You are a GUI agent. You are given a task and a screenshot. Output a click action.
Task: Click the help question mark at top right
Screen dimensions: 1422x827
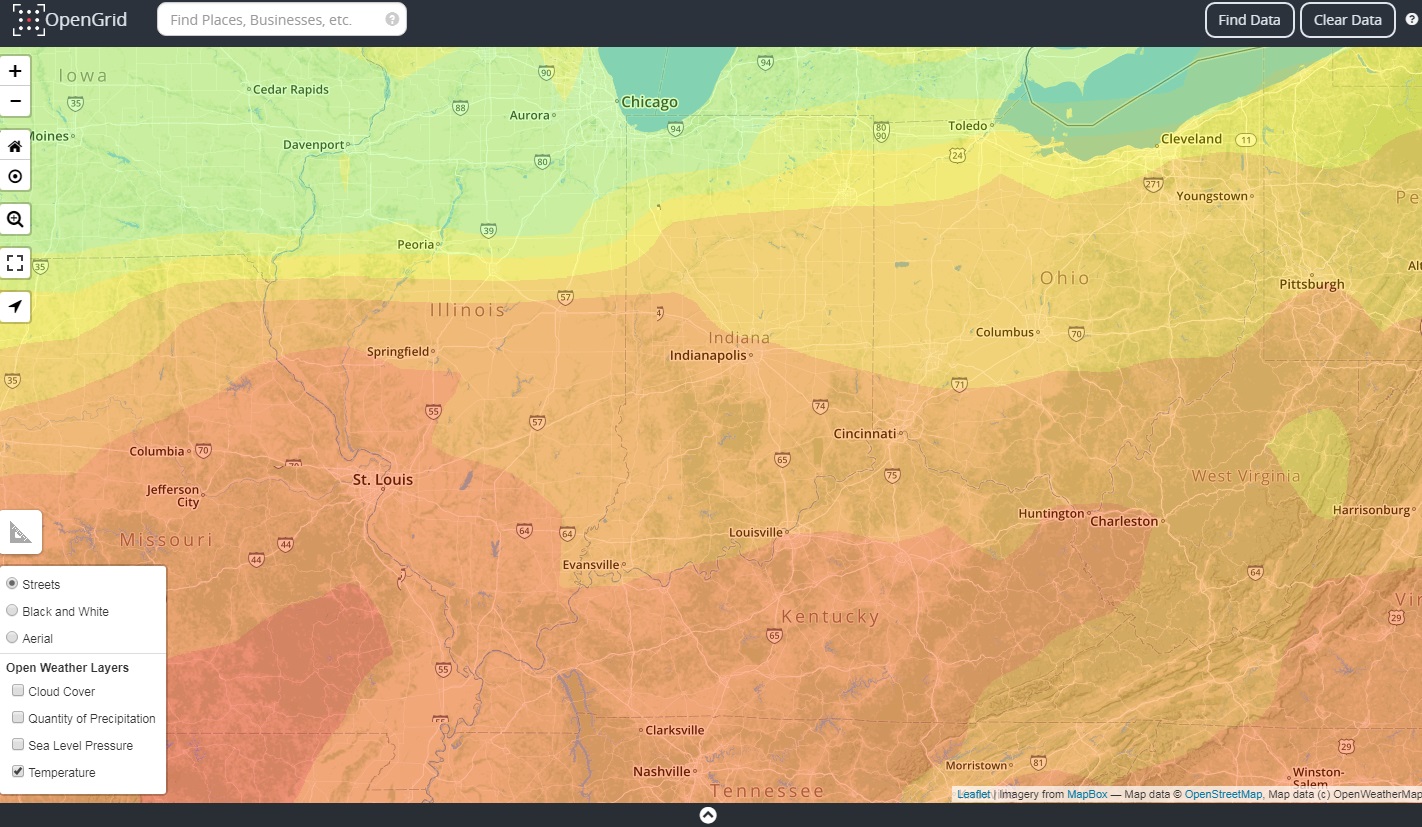point(1411,19)
